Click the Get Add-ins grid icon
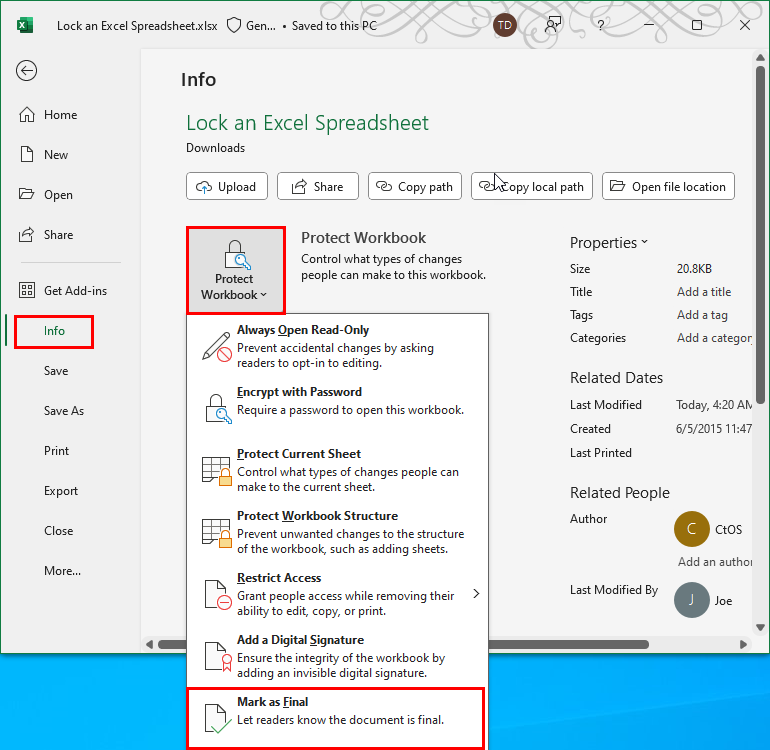770x750 pixels. point(27,290)
